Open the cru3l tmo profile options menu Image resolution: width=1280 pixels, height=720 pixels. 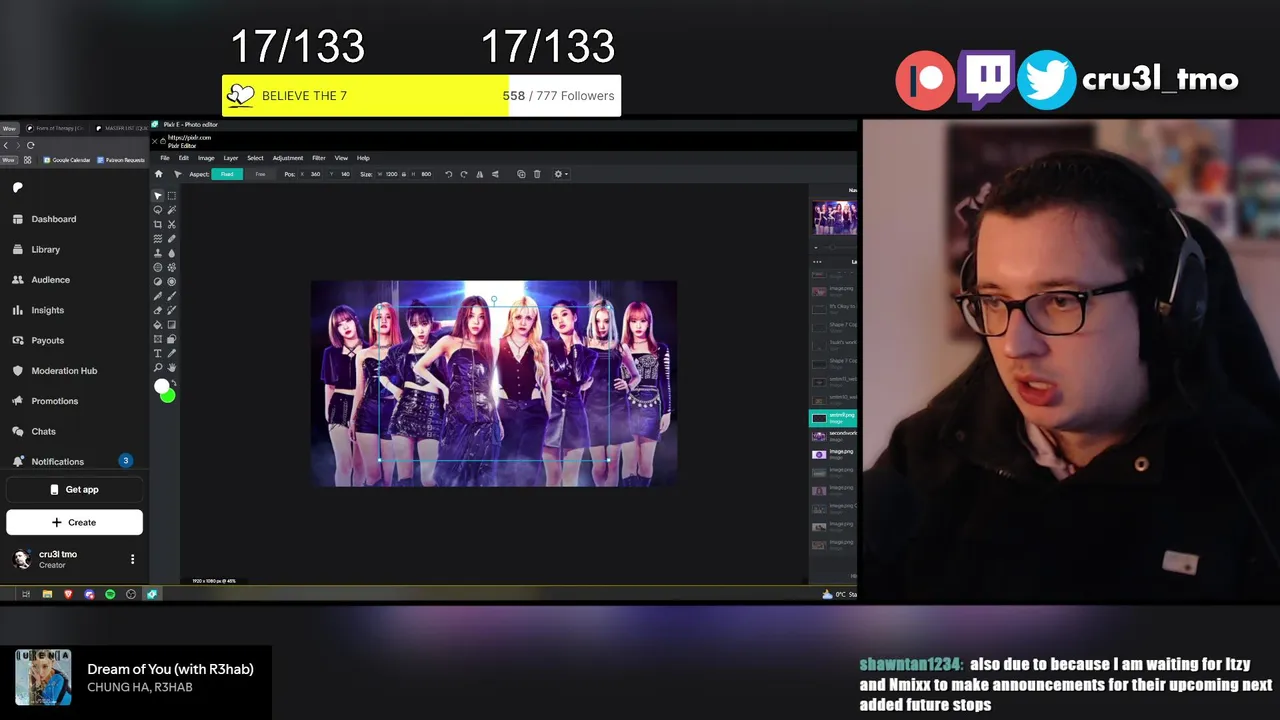coord(132,559)
